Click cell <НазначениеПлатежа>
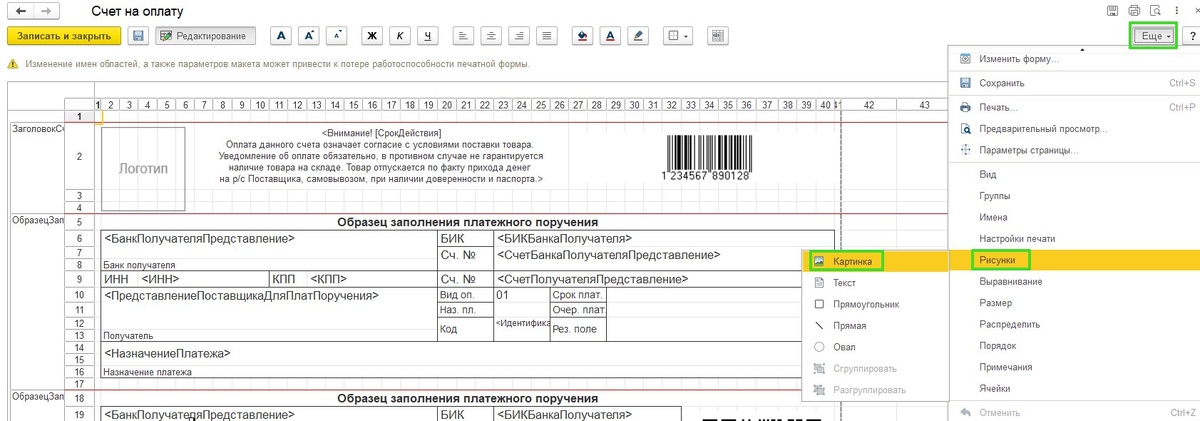The width and height of the screenshot is (1200, 421). pos(467,354)
